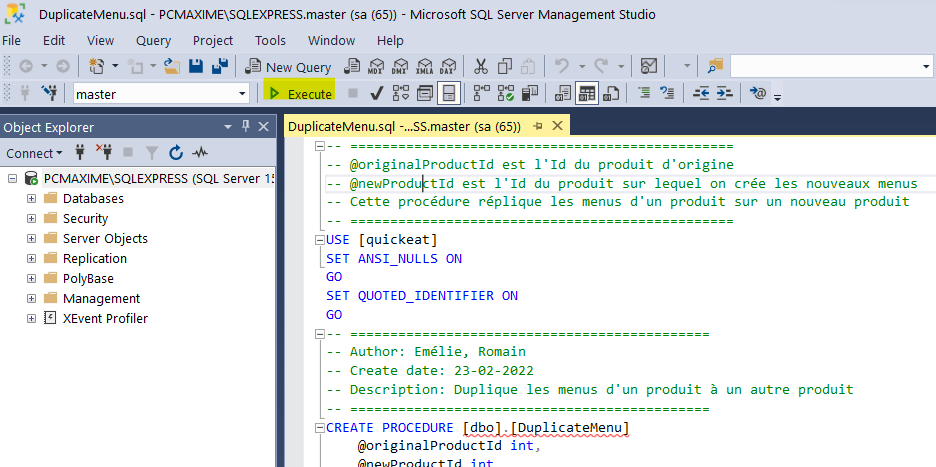The image size is (936, 467).
Task: Click the Specify Values for Template Parameters icon
Action: pyautogui.click(x=758, y=93)
